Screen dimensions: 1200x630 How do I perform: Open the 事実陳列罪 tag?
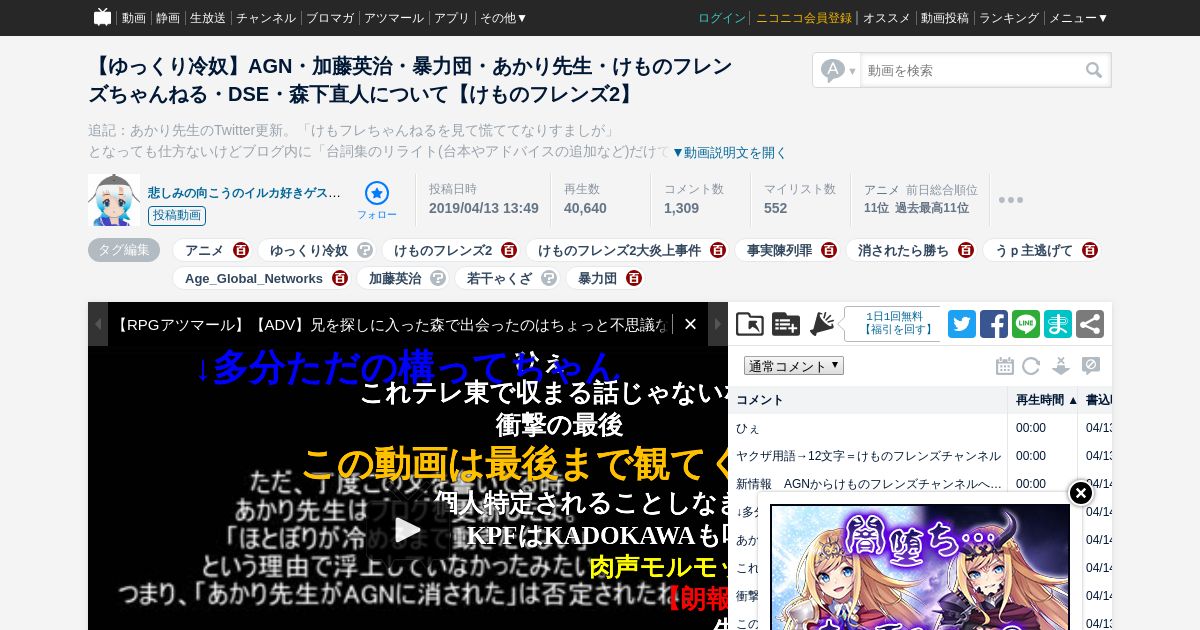tap(780, 250)
